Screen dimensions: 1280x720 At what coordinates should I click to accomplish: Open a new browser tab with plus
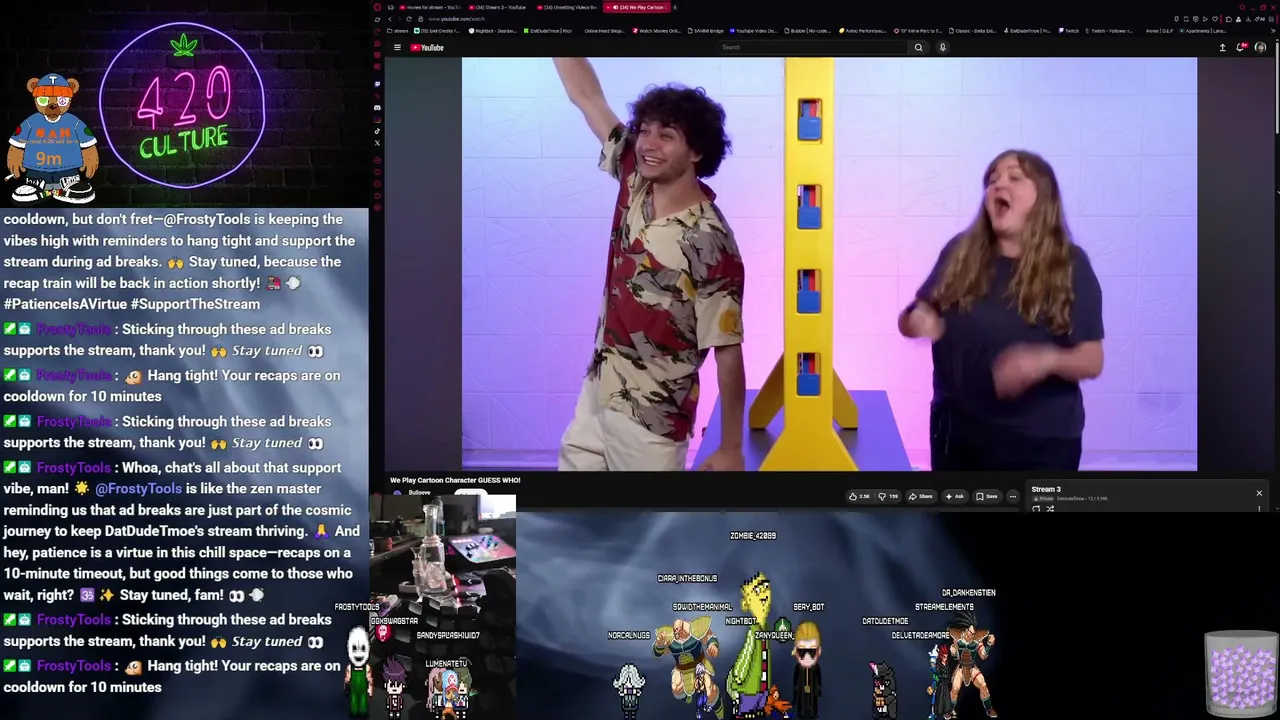675,7
